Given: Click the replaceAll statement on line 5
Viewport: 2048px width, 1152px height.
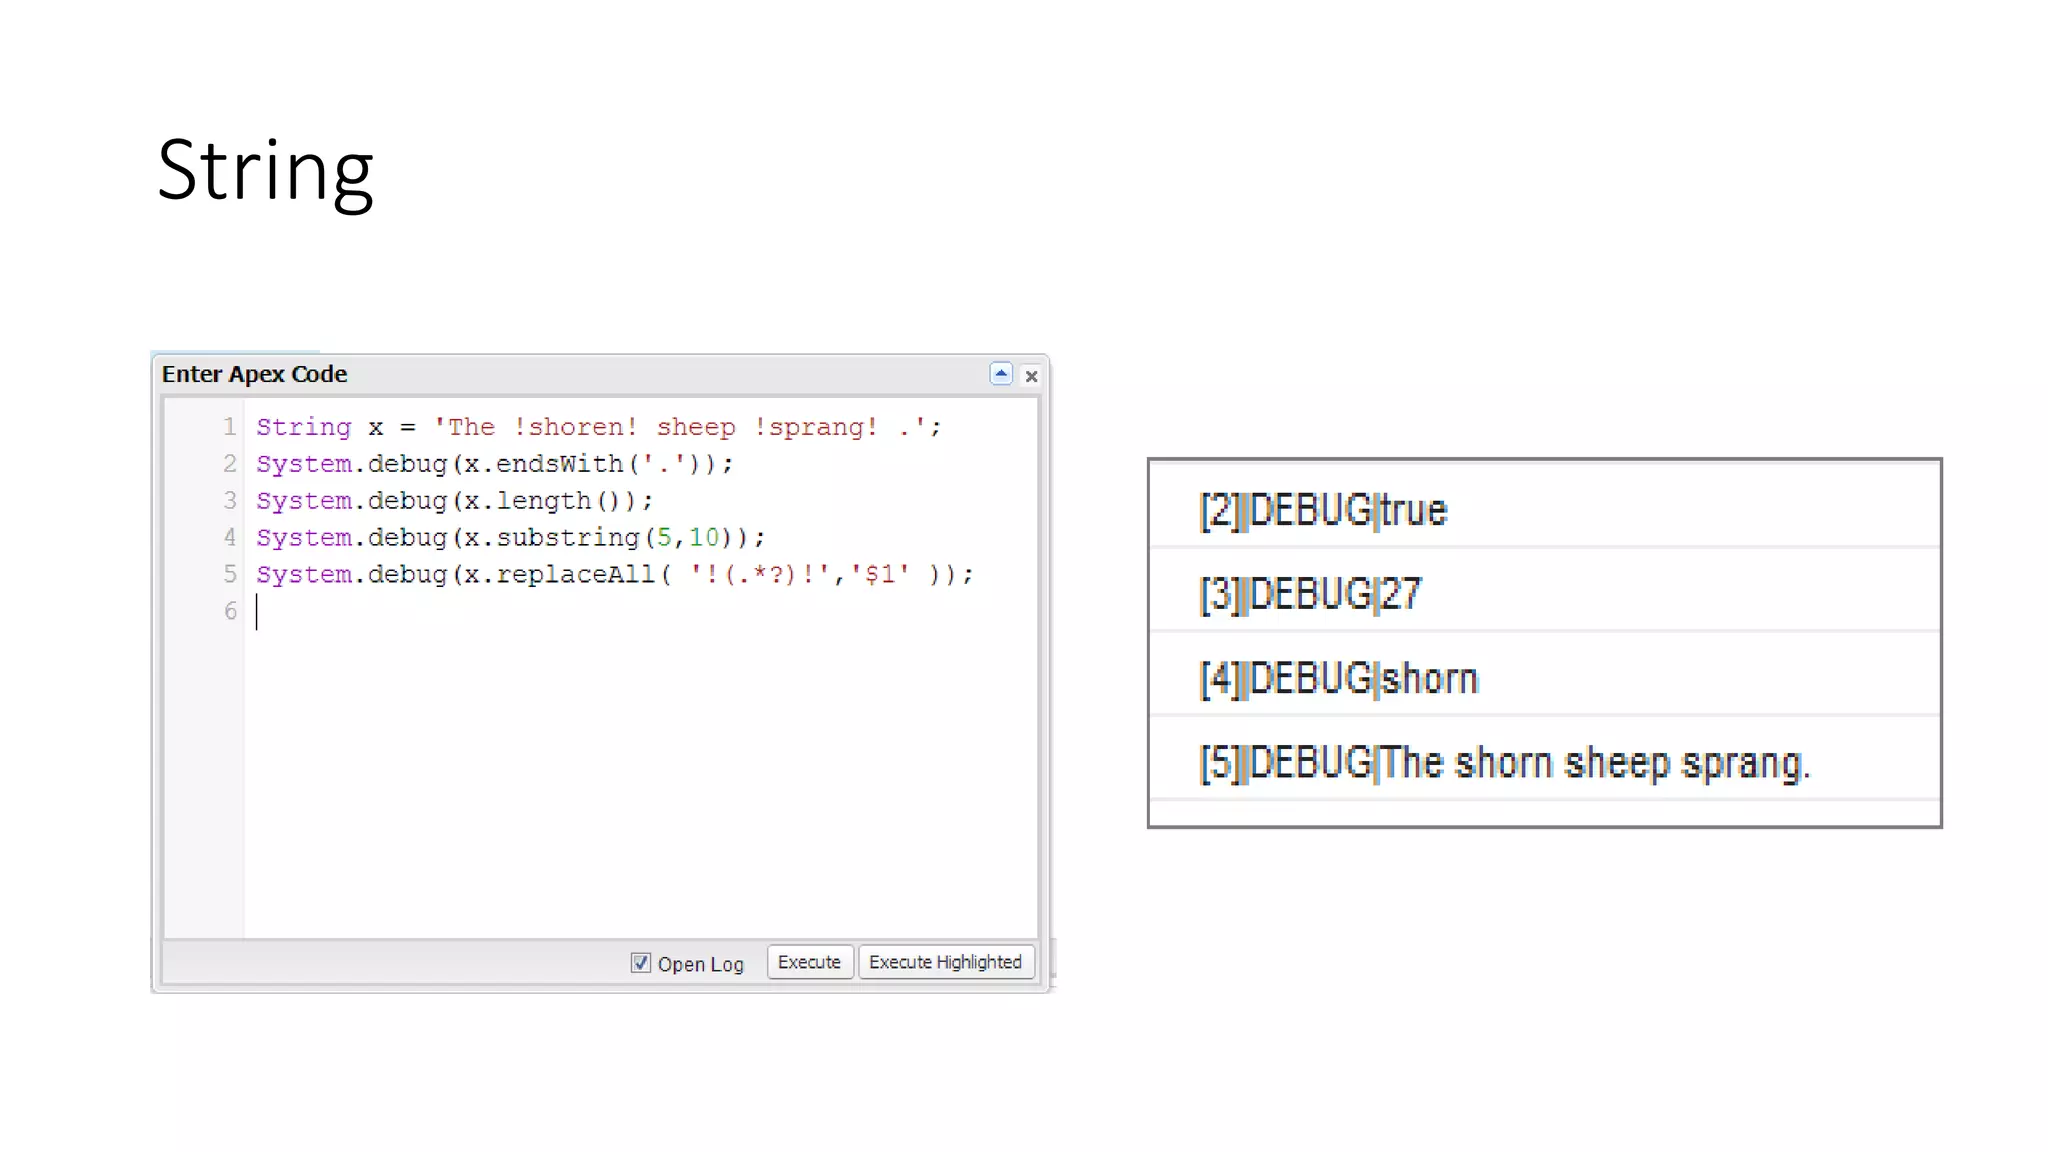Looking at the screenshot, I should 613,575.
